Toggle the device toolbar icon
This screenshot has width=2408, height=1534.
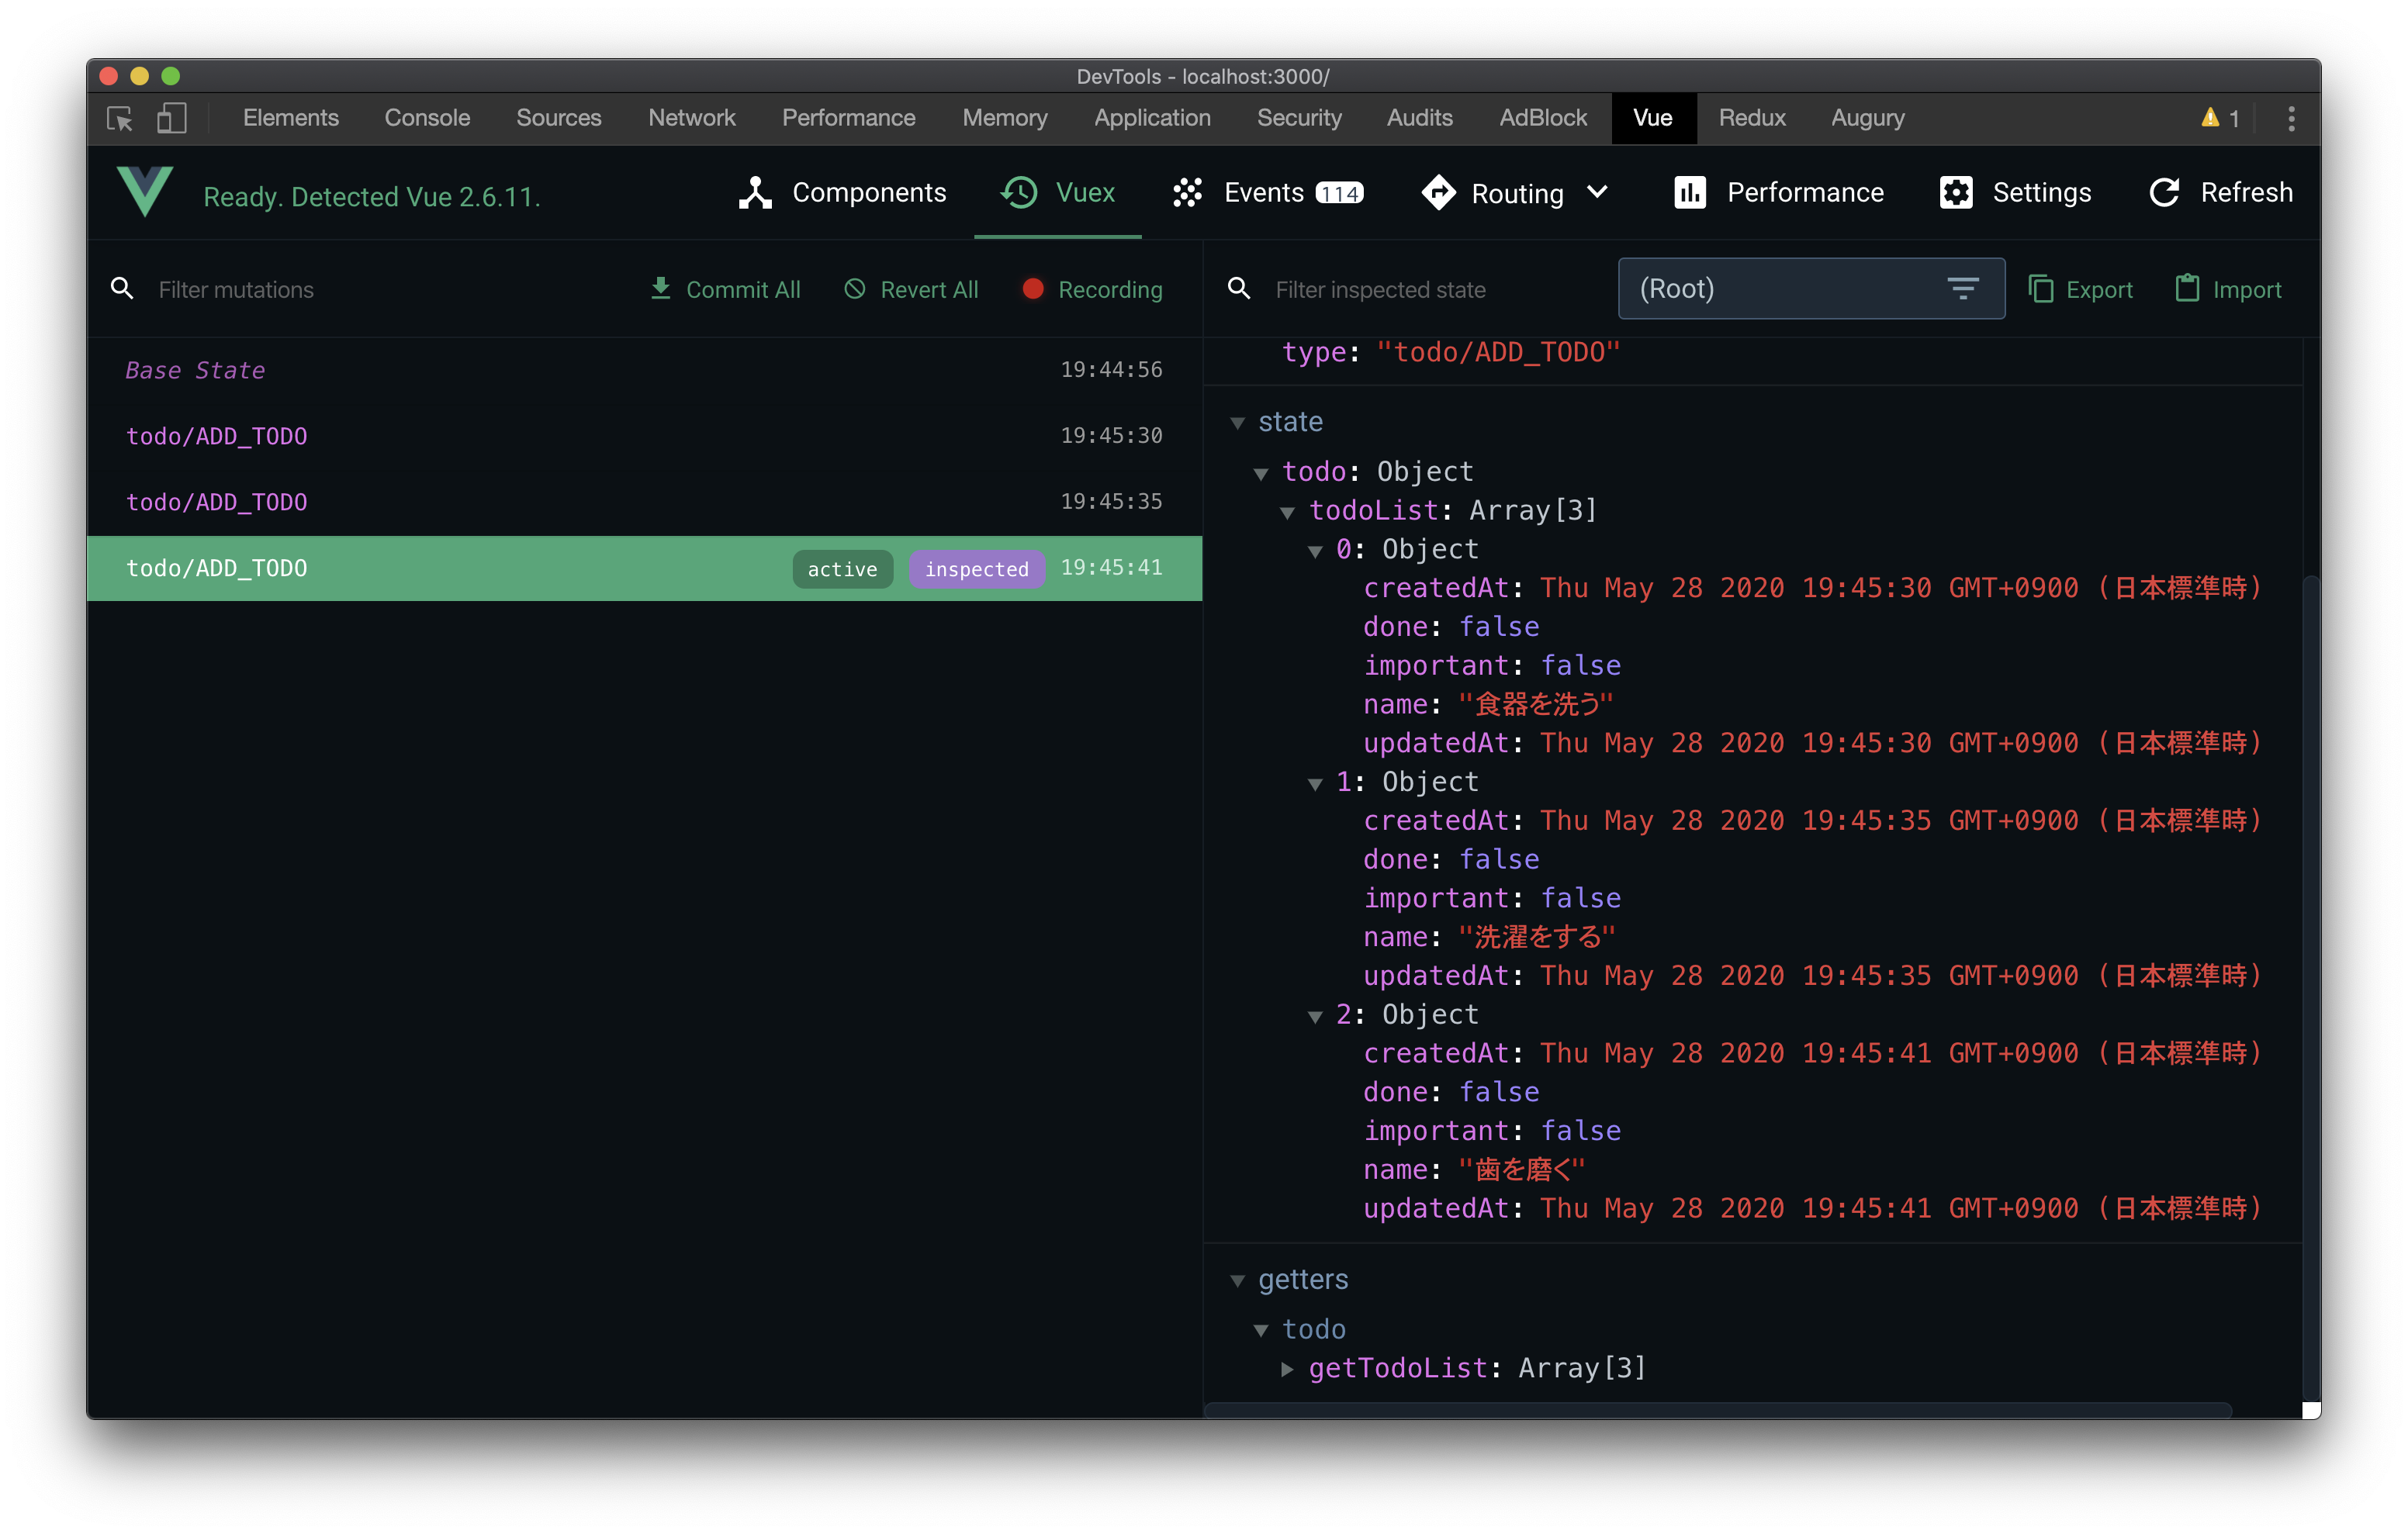[172, 118]
